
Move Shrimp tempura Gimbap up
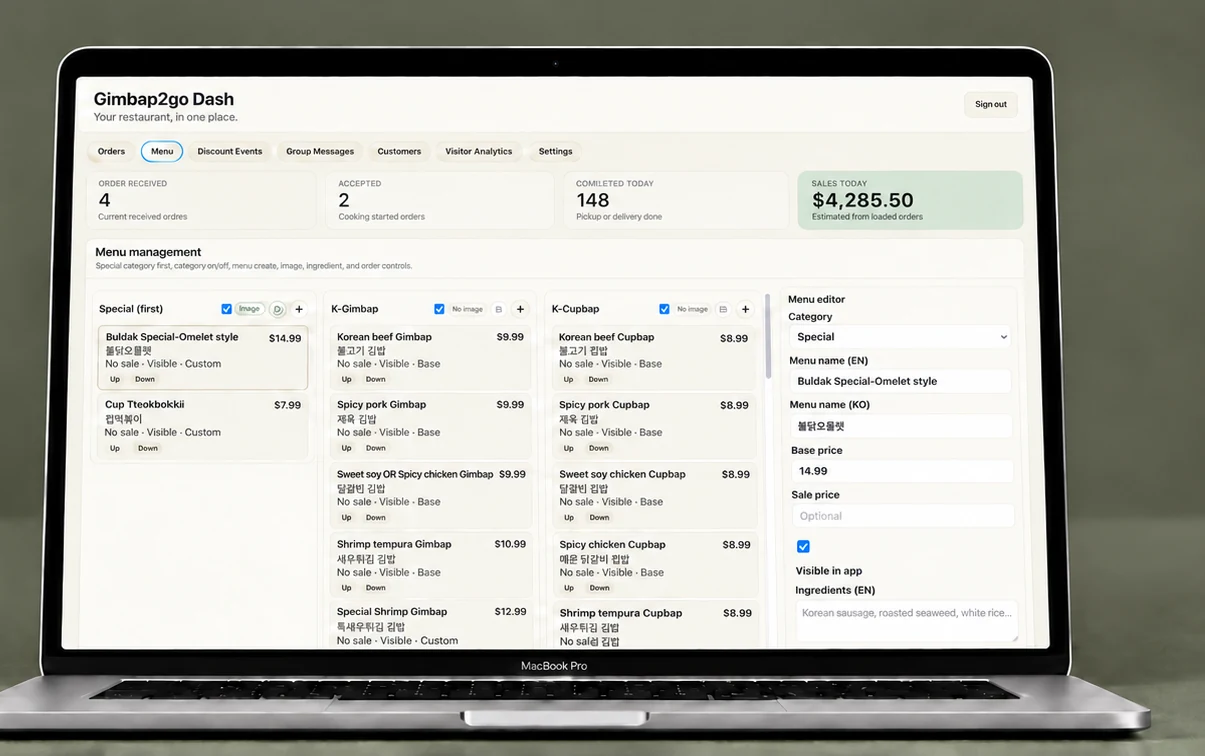coord(346,587)
